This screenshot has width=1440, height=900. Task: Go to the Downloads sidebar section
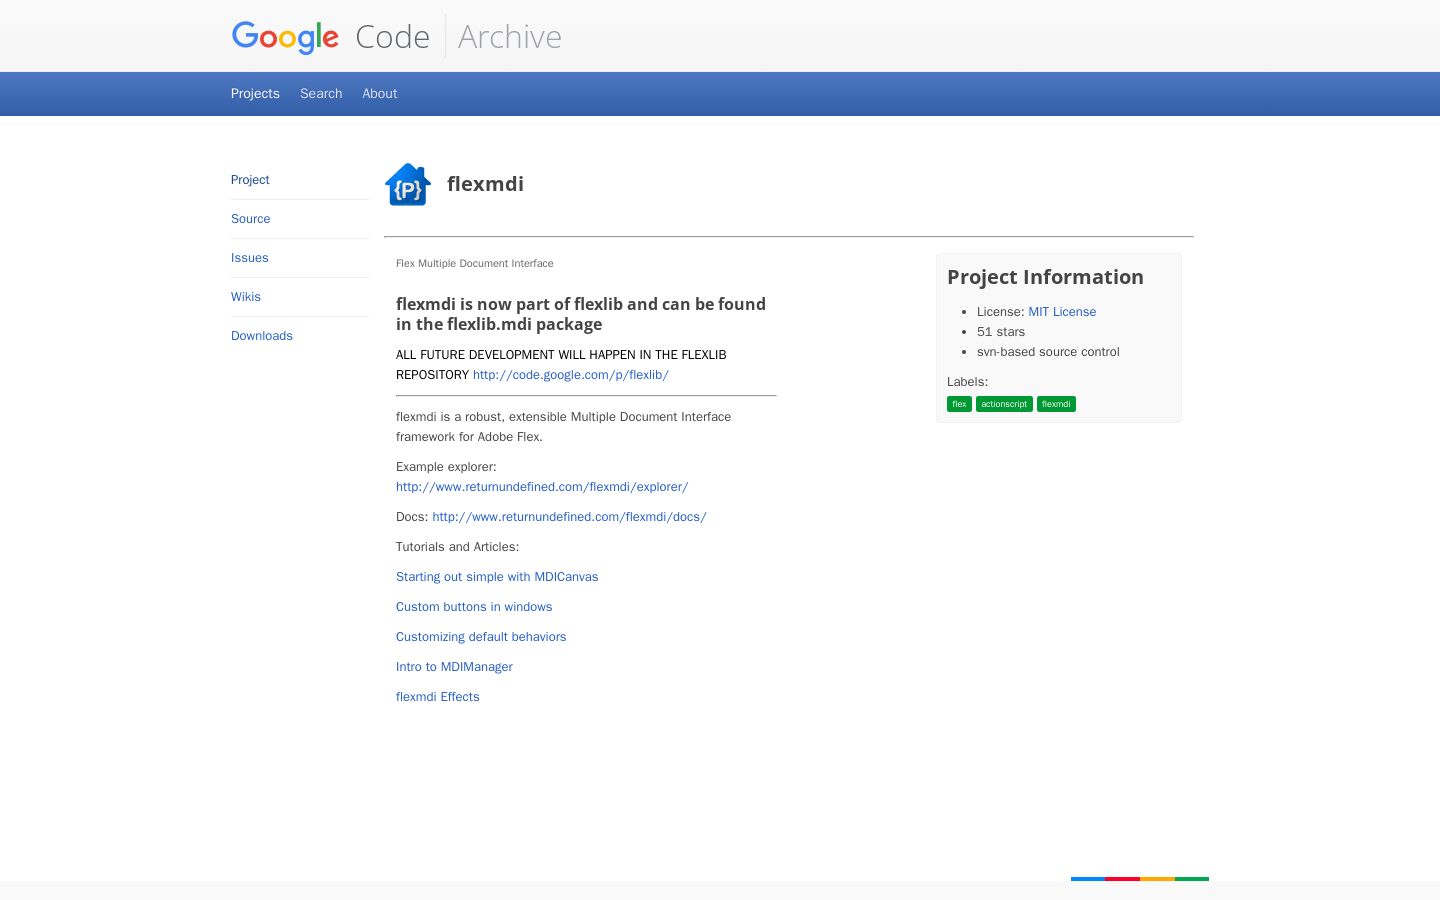262,336
